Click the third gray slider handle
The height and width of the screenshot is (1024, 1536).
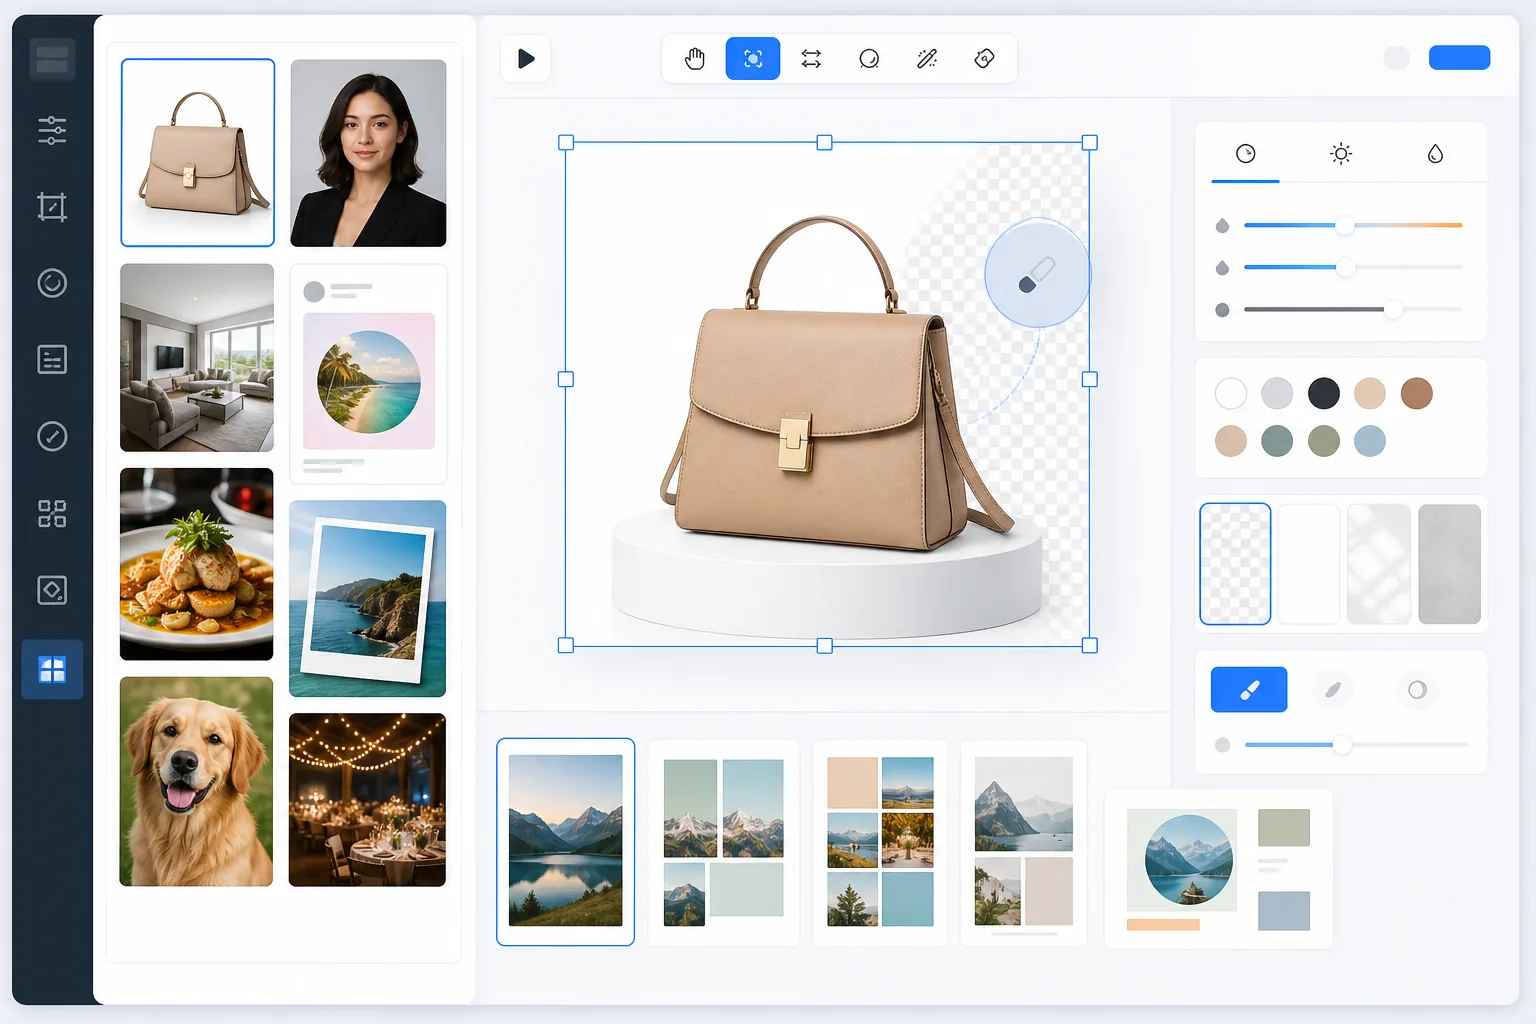point(1393,310)
